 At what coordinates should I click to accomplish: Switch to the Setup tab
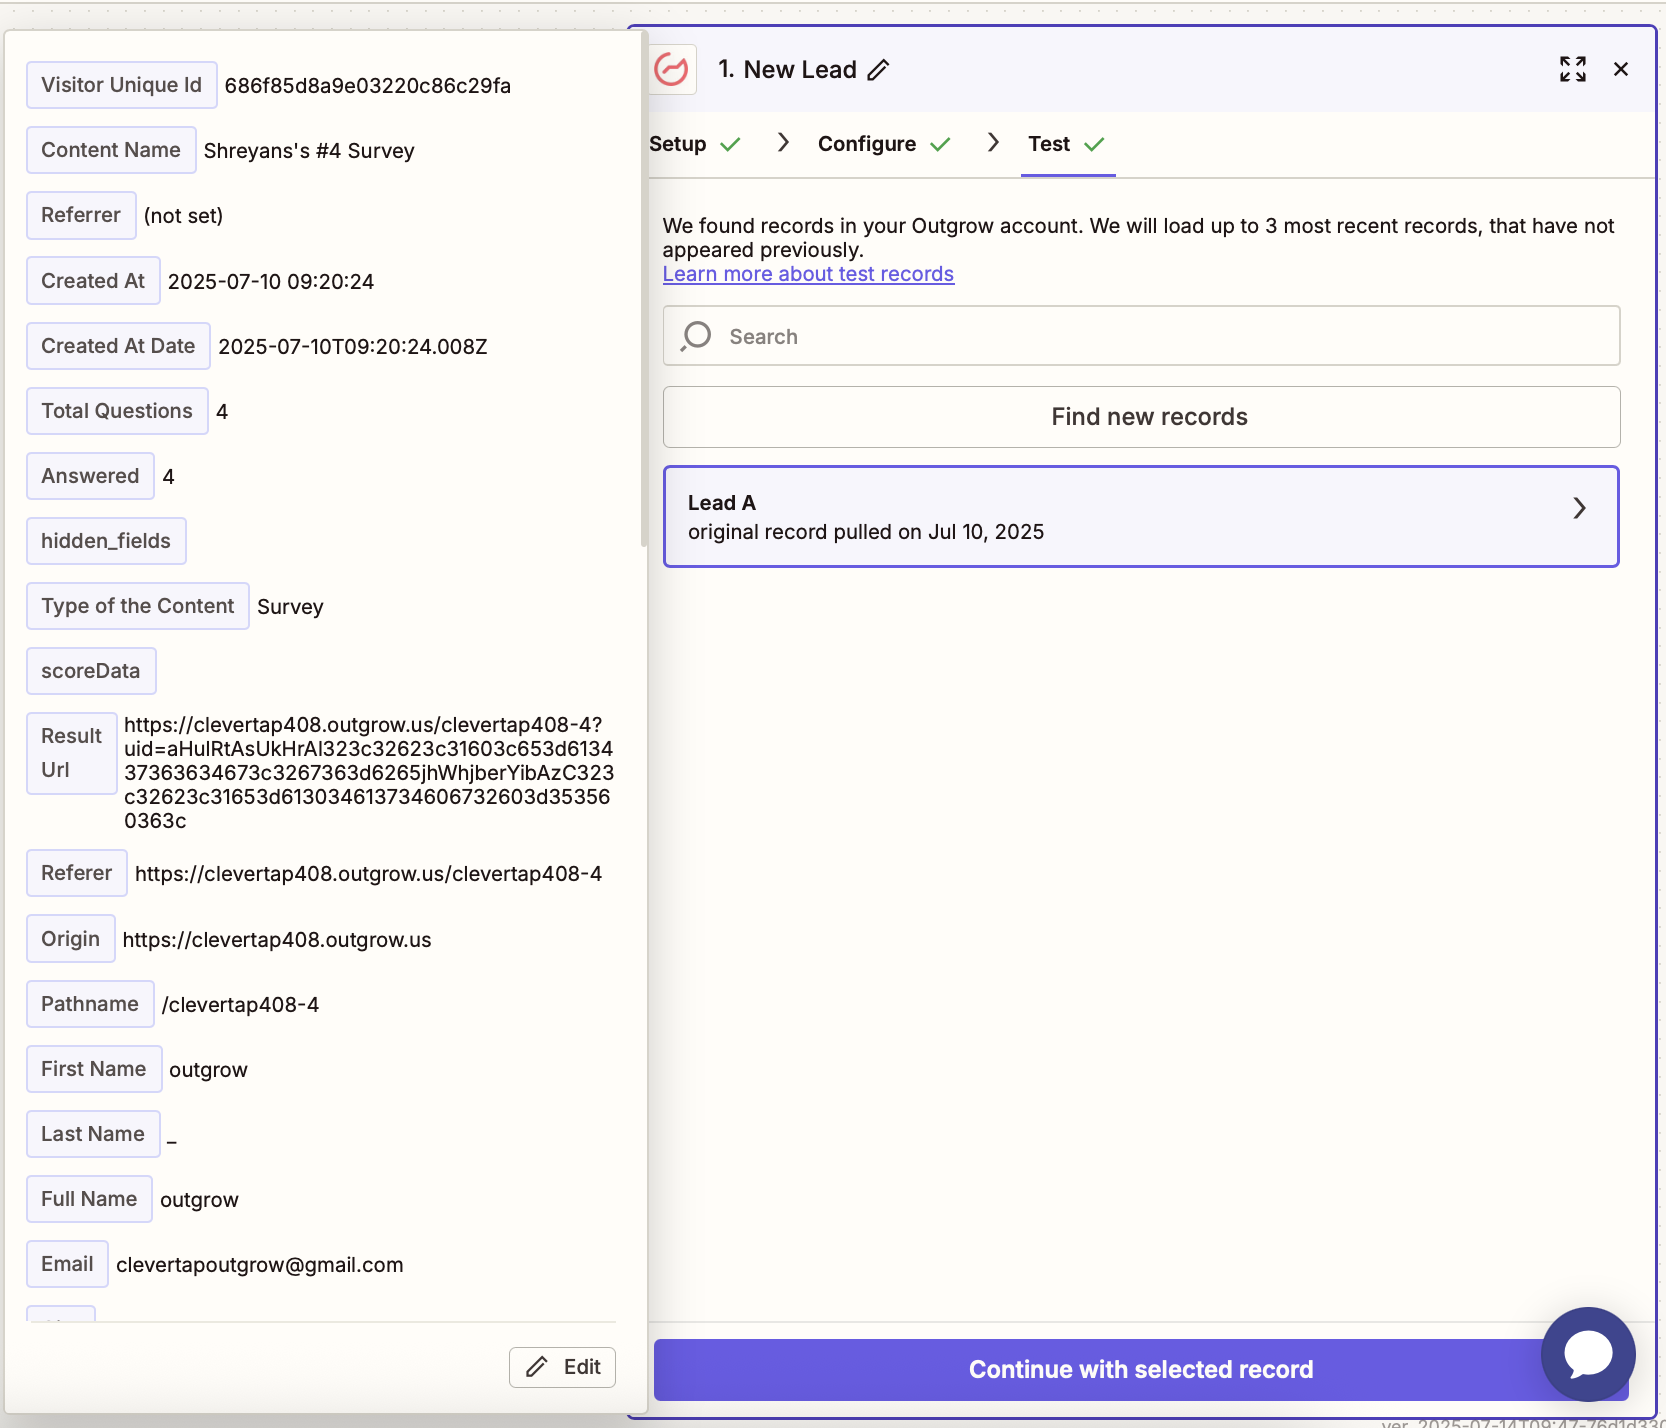[x=695, y=144]
